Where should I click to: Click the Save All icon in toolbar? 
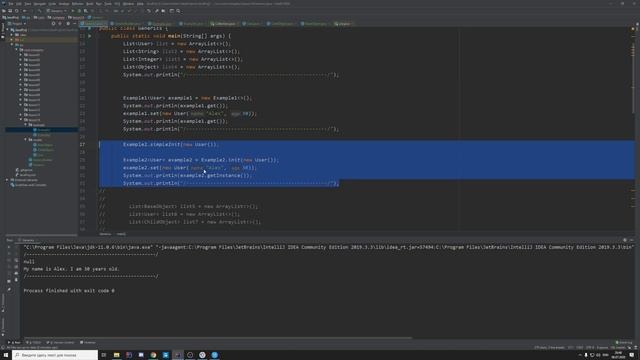pyautogui.click(x=10, y=11)
